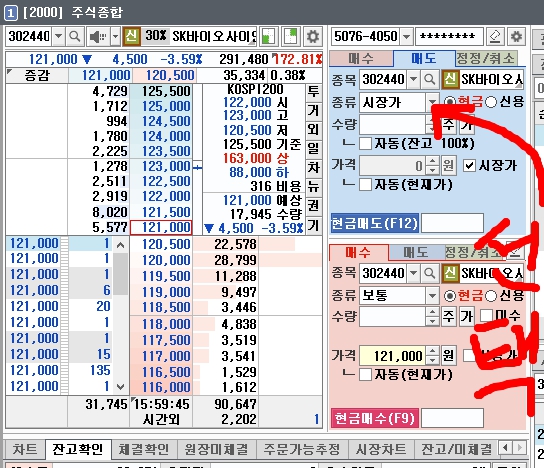Image resolution: width=544 pixels, height=468 pixels.
Task: Toggle the 자동(현재가) checkbox in the sell panel
Action: [x=365, y=185]
